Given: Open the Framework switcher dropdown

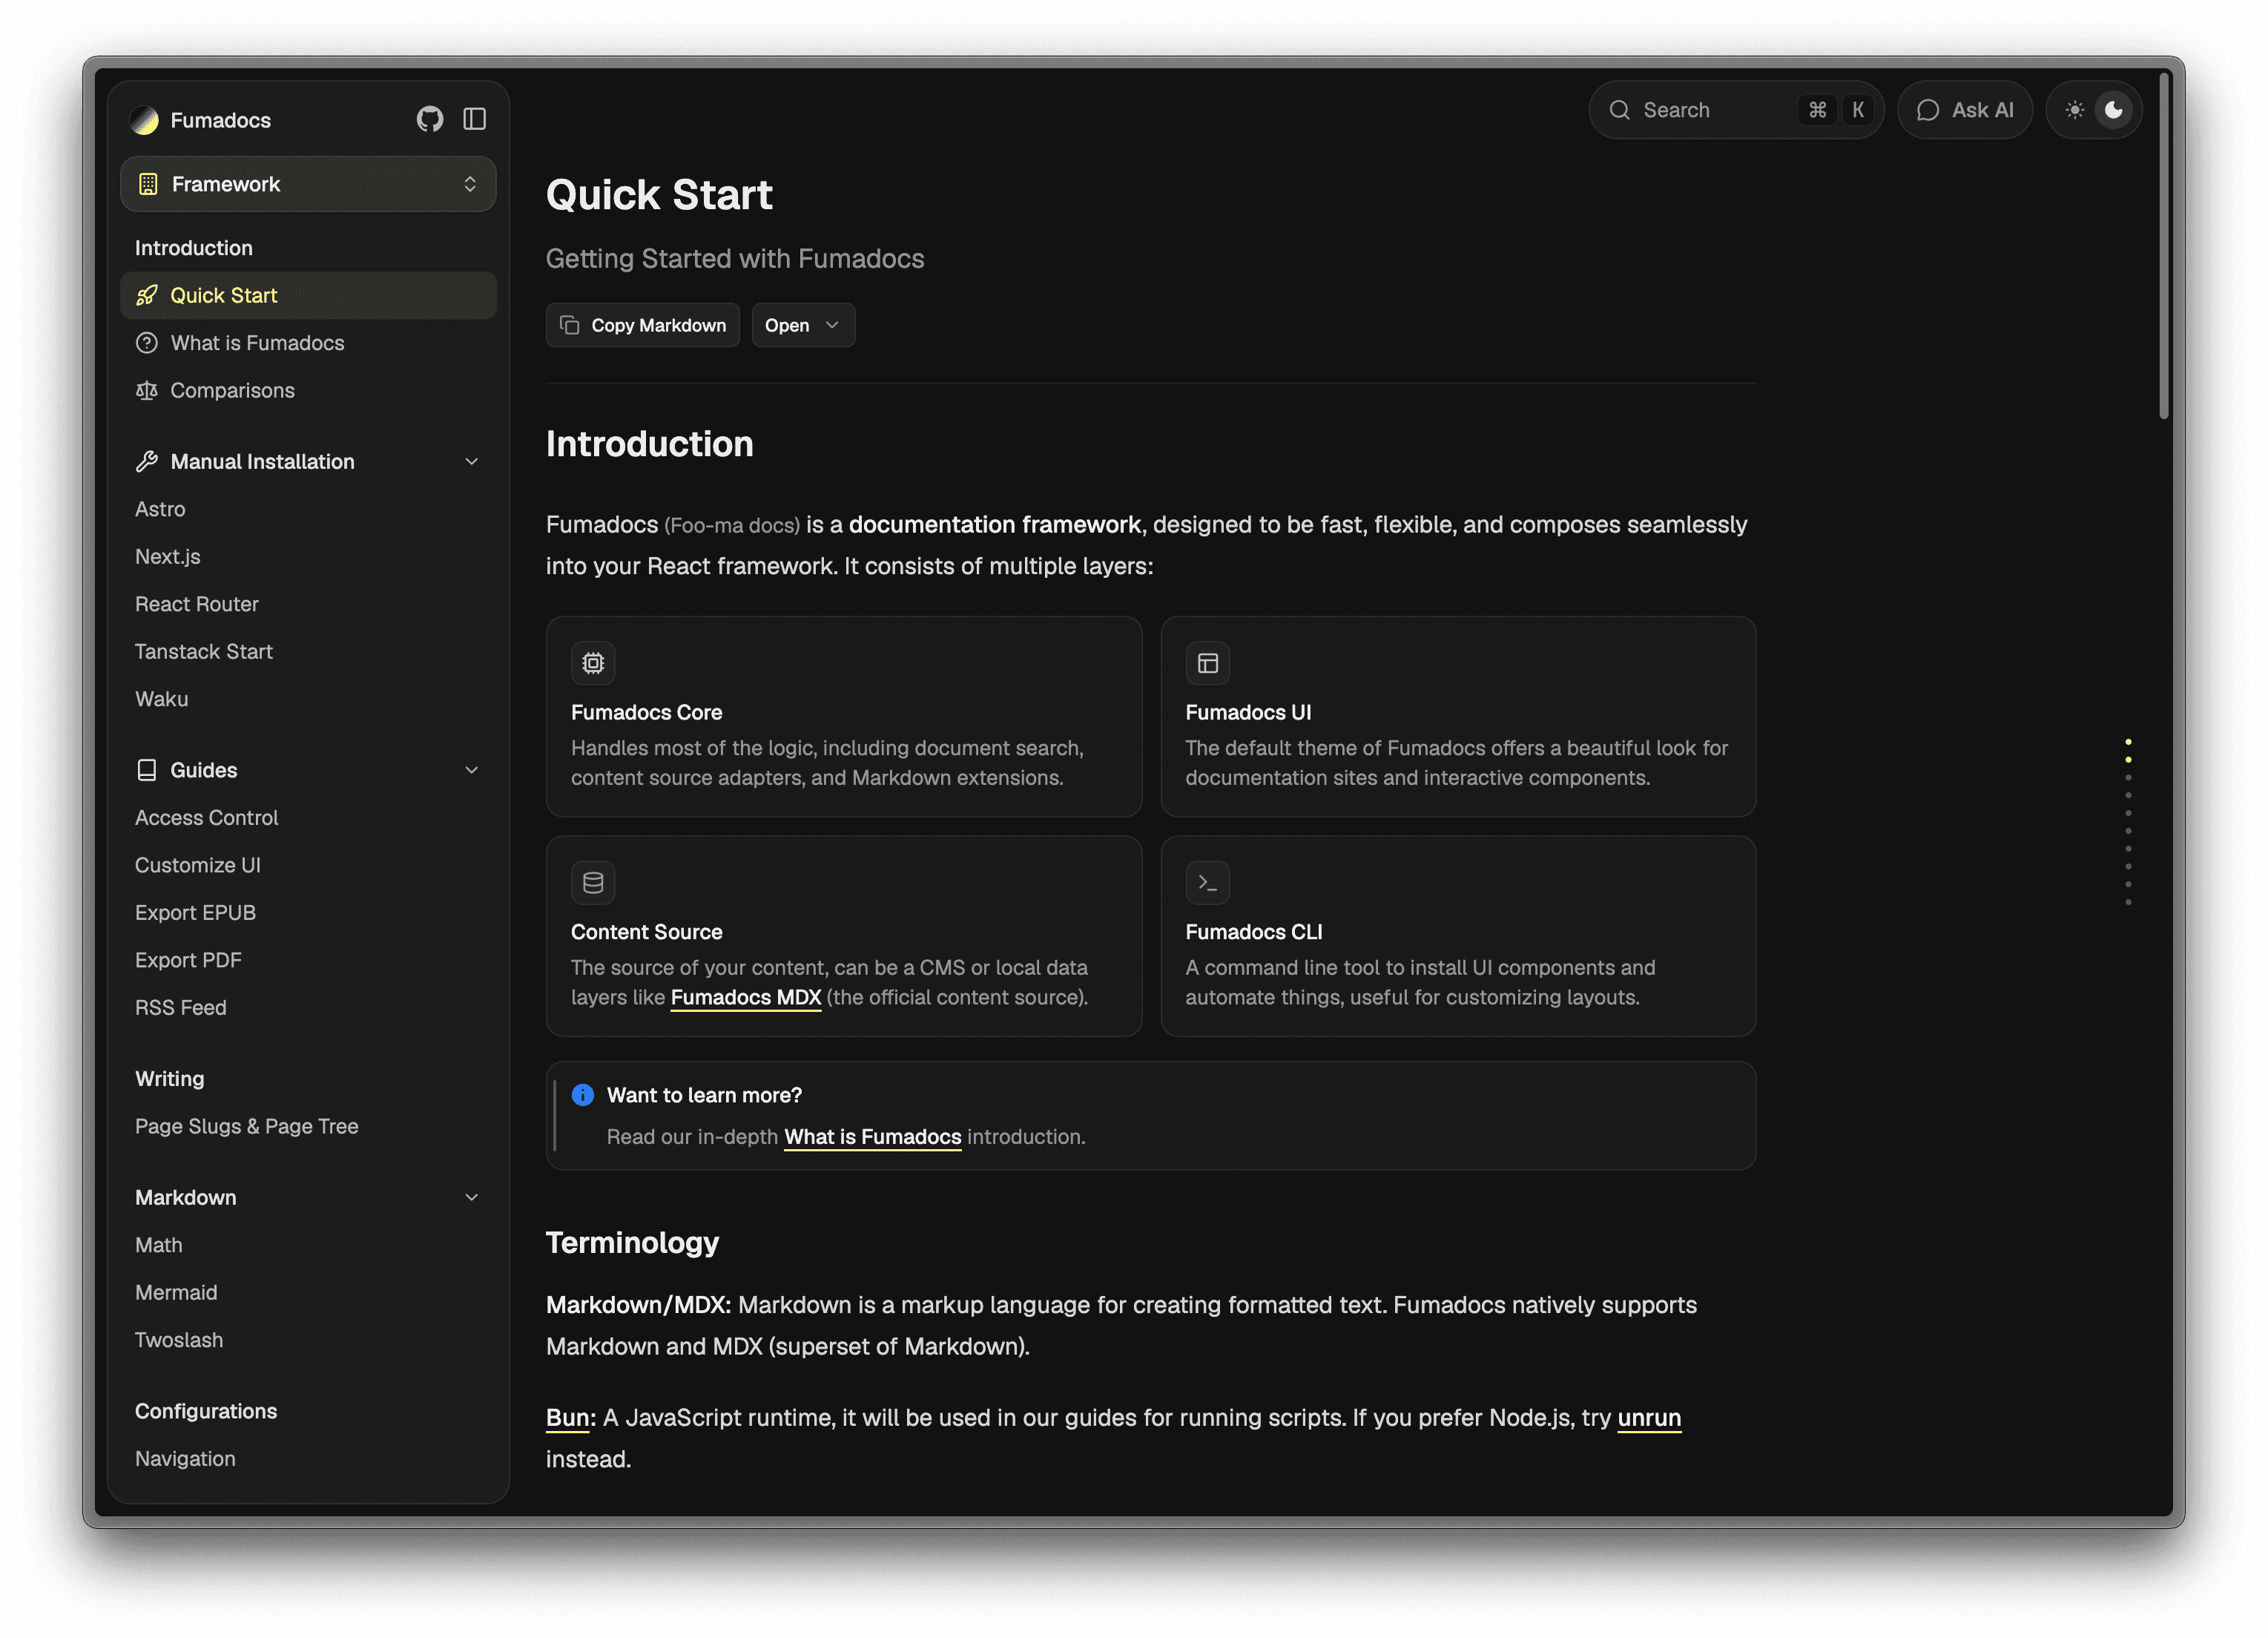Looking at the screenshot, I should coord(308,184).
